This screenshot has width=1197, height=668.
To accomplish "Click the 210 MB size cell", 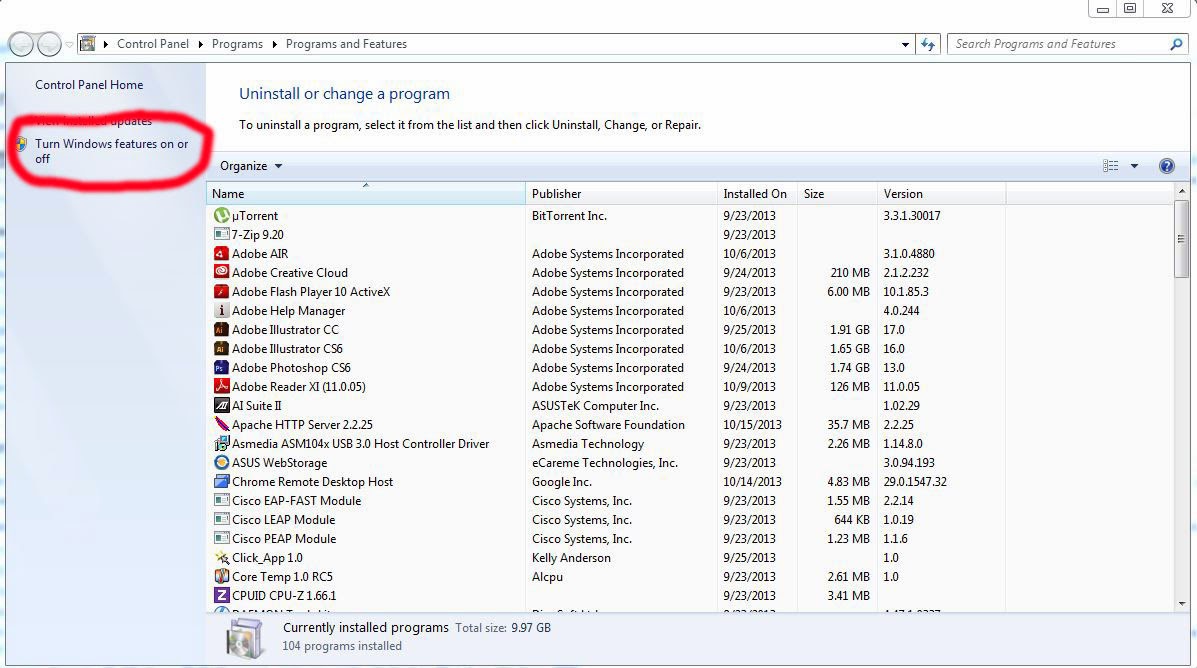I will tap(850, 273).
